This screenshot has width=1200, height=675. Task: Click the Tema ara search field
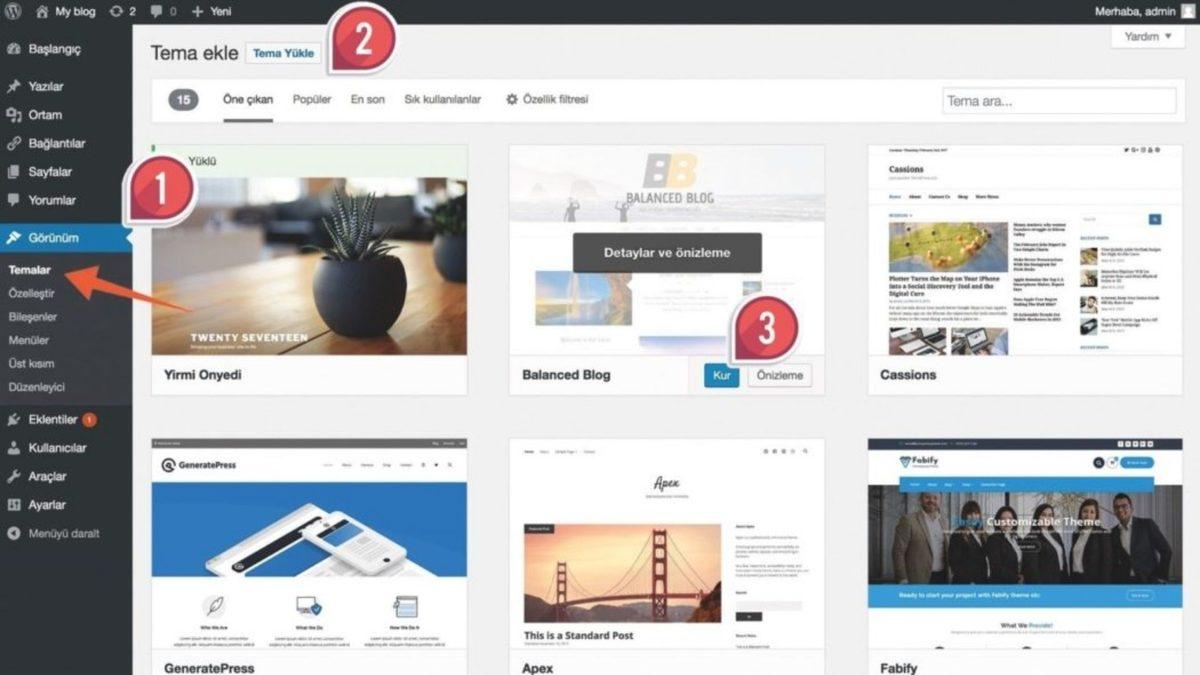pyautogui.click(x=1058, y=100)
